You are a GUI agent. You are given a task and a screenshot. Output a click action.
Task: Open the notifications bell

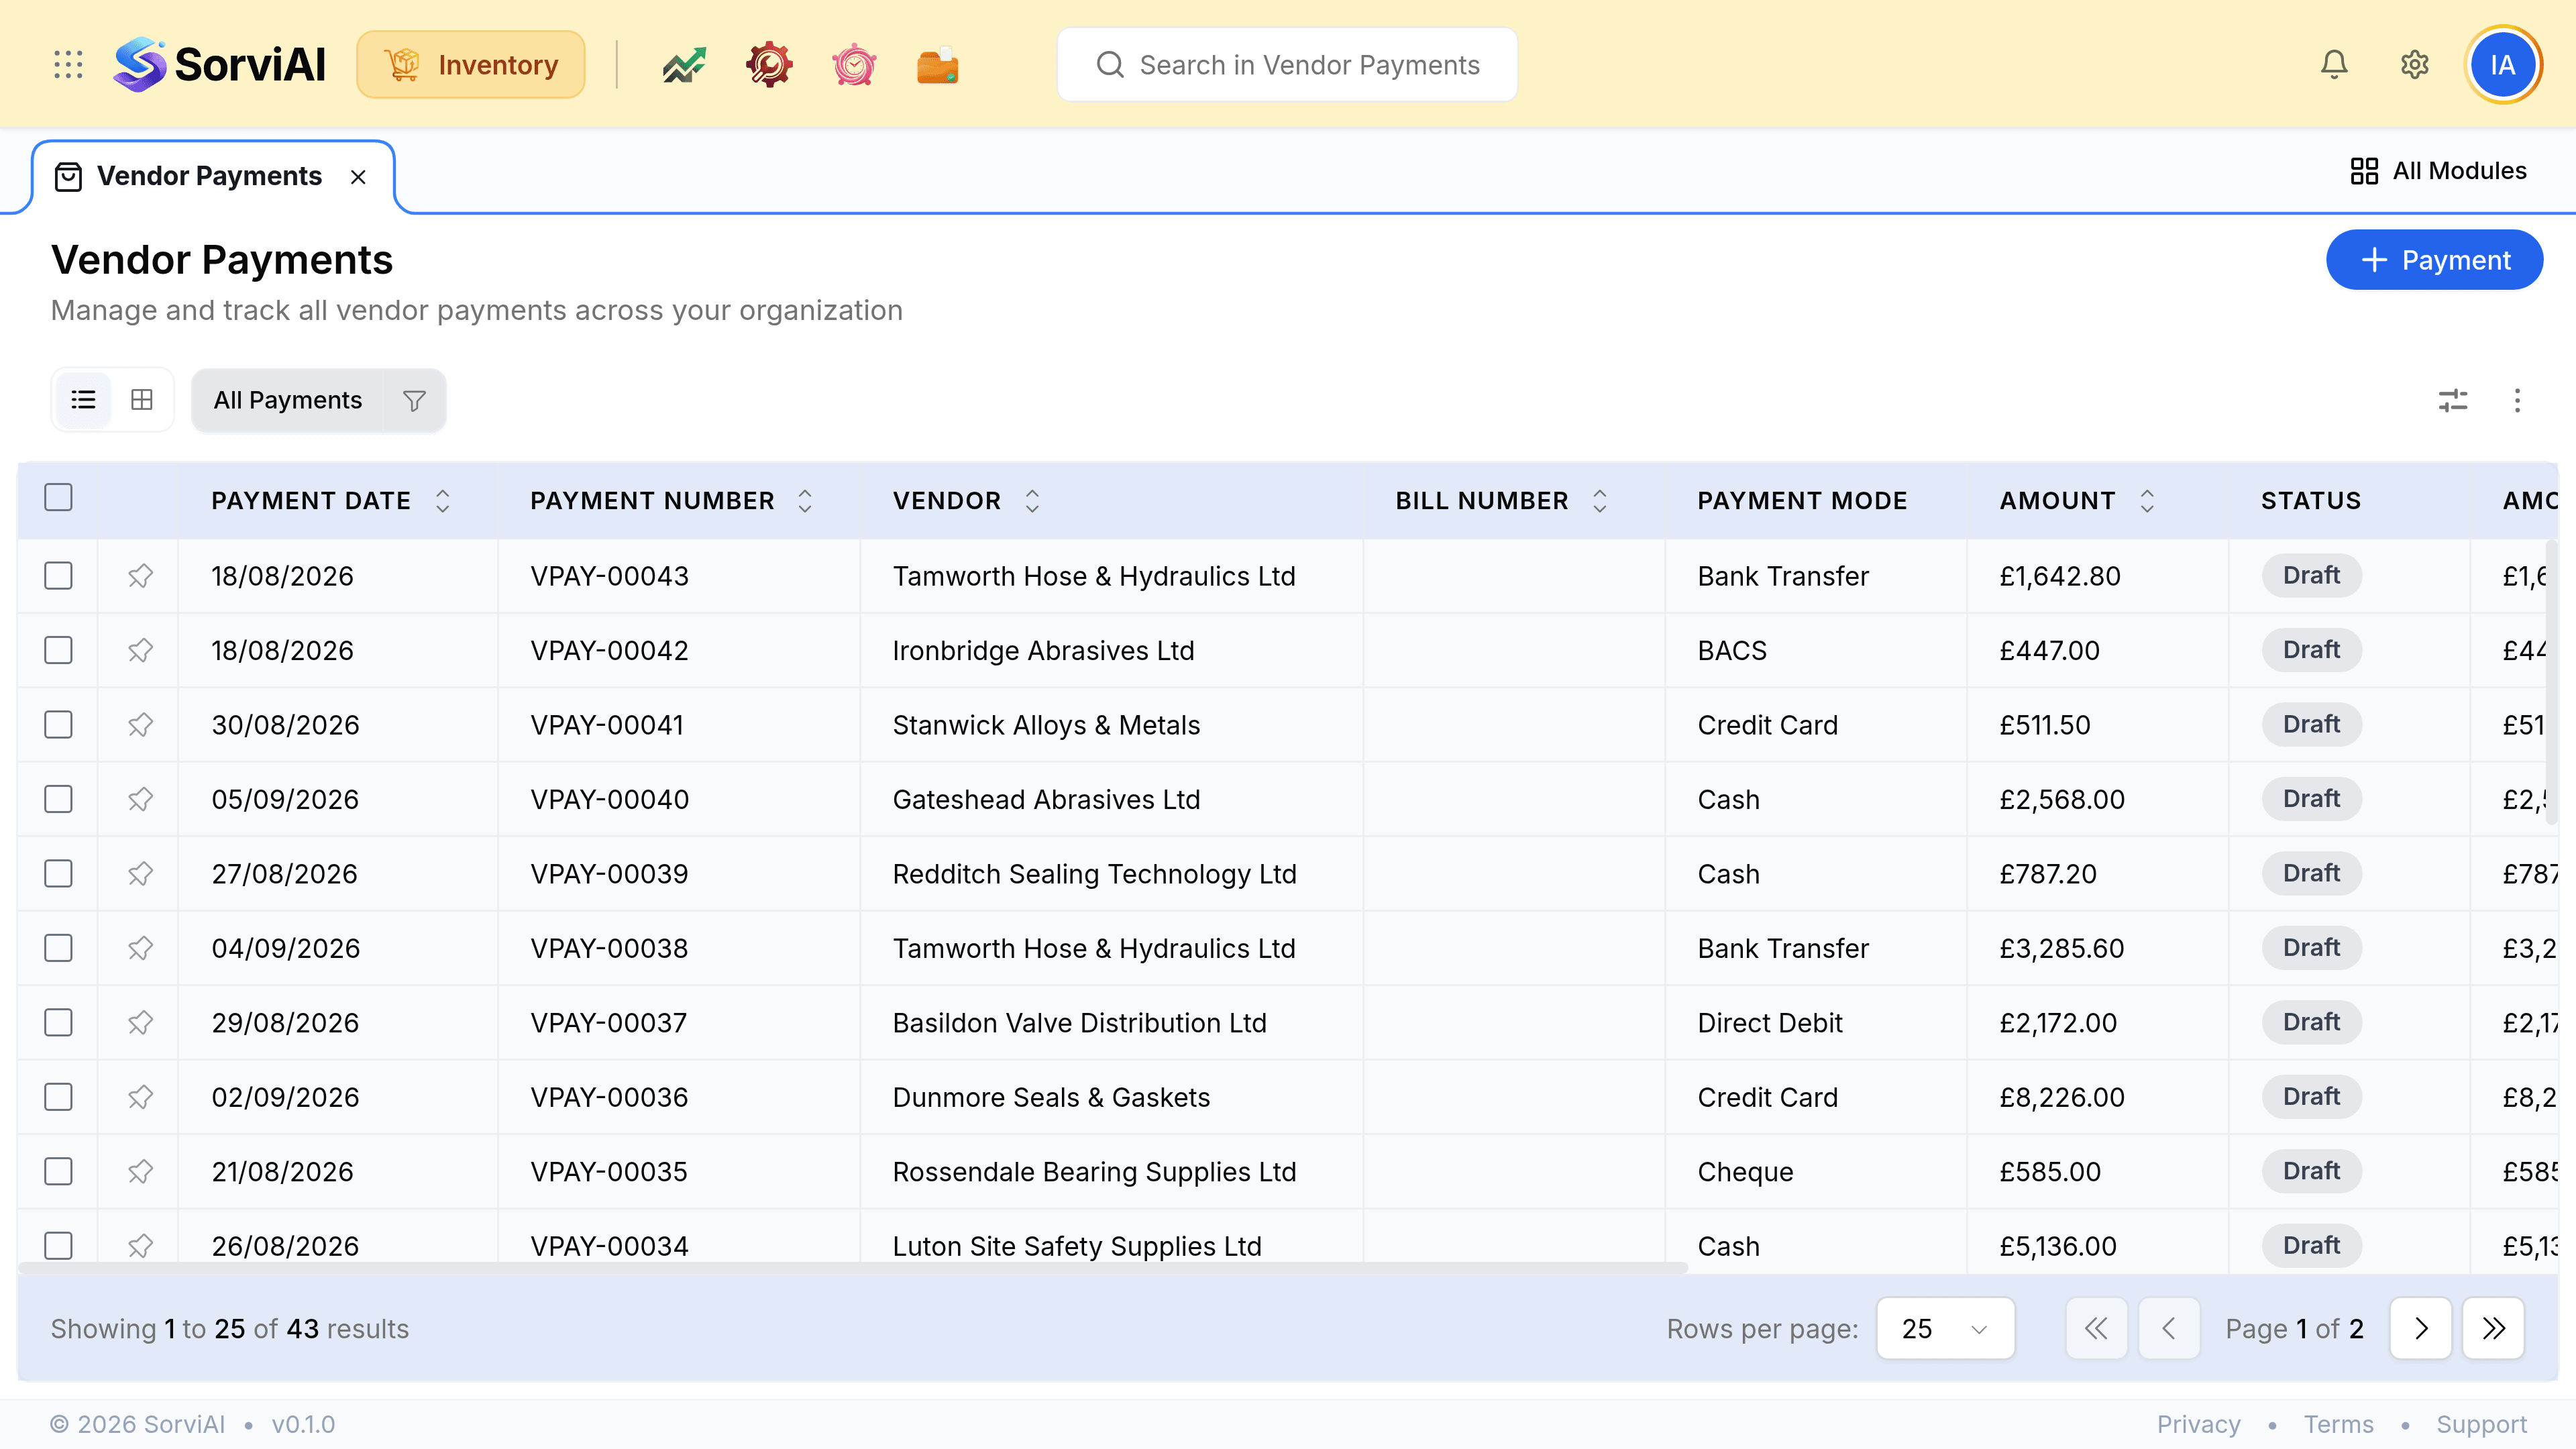2334,65
